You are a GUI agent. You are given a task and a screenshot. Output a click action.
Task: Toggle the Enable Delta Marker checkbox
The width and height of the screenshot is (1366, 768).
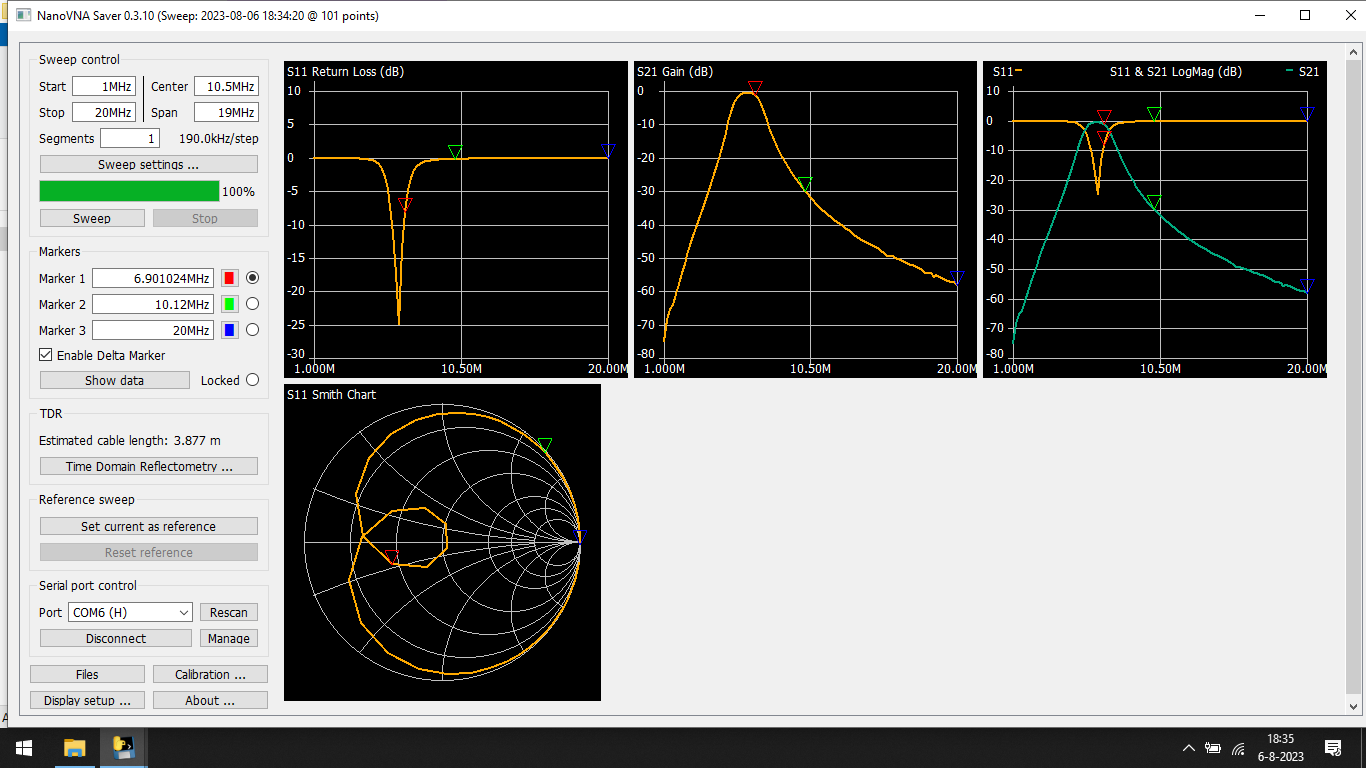pos(46,355)
